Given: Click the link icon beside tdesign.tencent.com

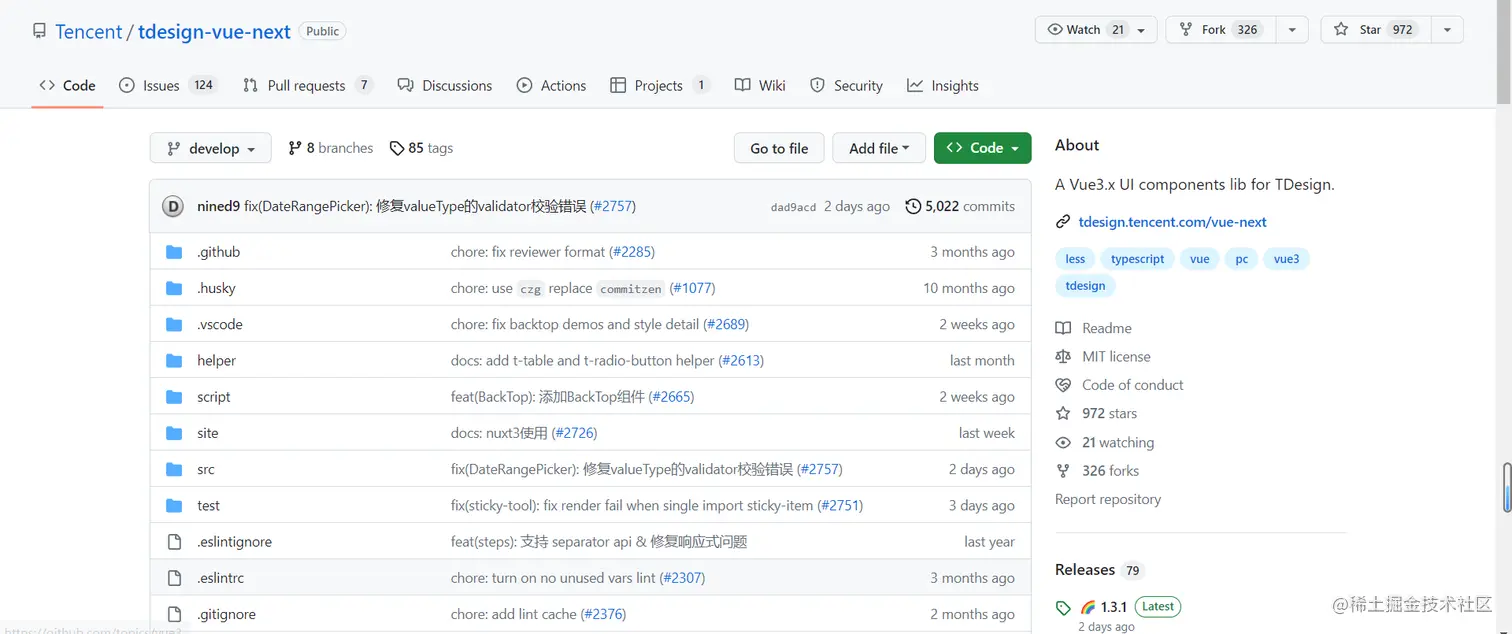Looking at the screenshot, I should [1063, 222].
